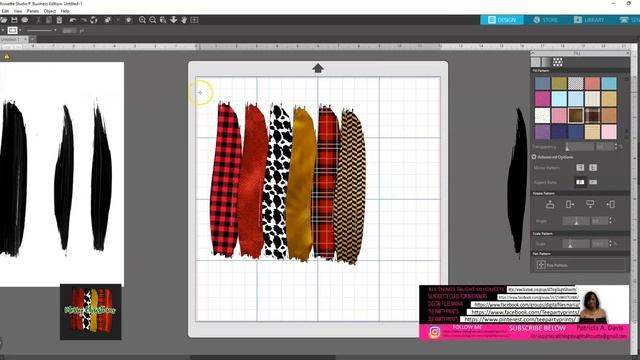Switch to the pattern fill tab
640x360 pixels.
[x=558, y=62]
